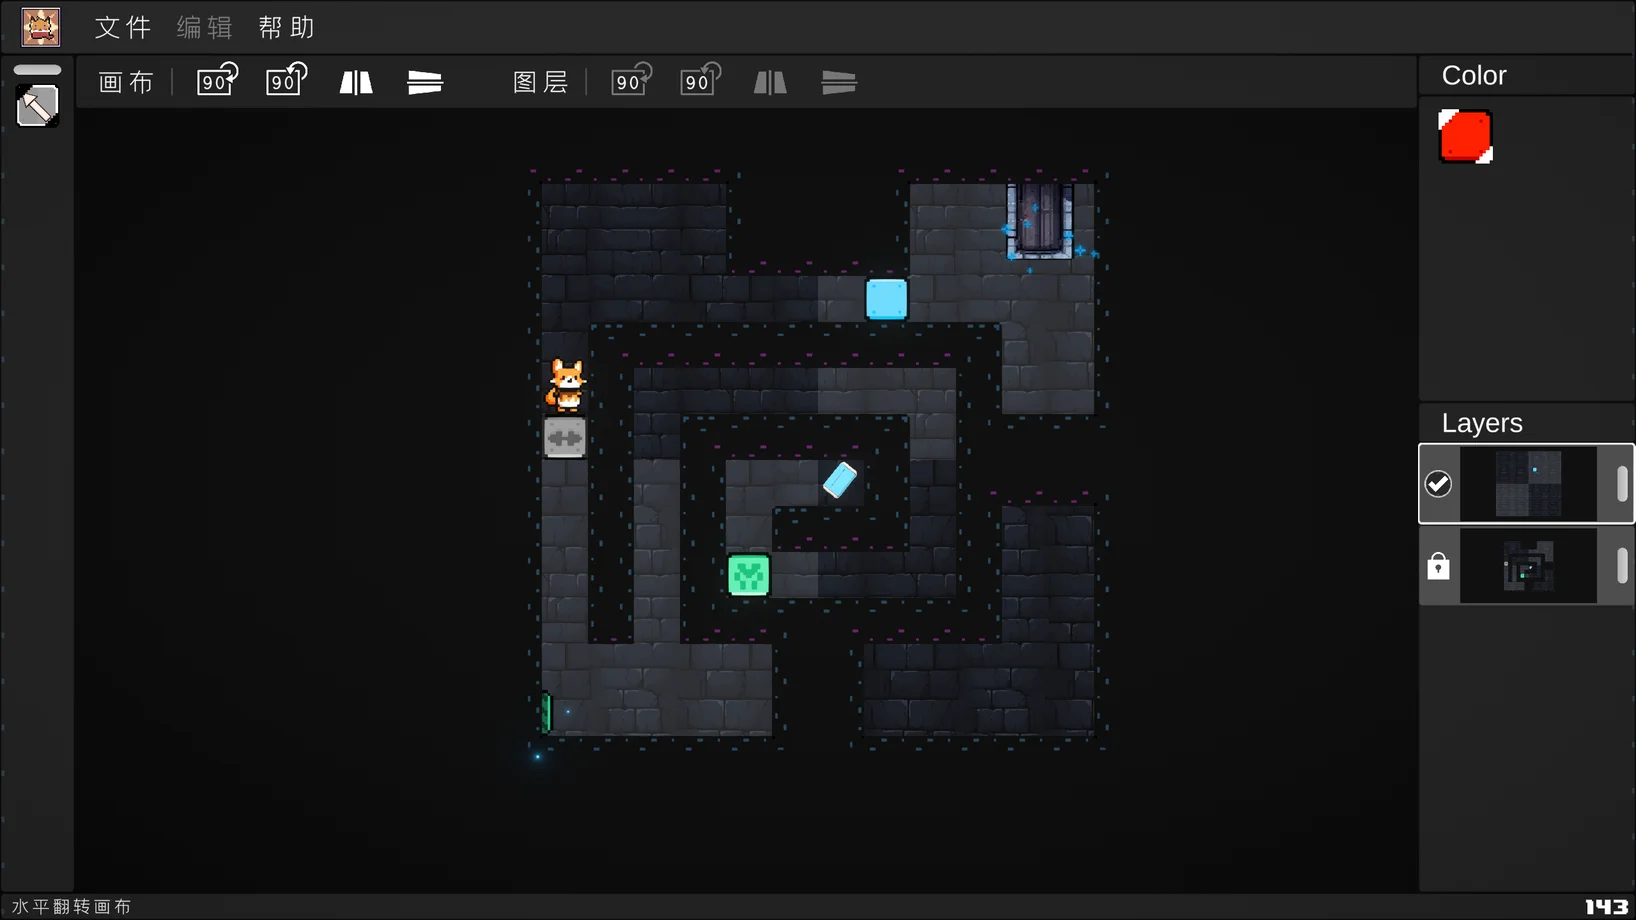Click the dungeon door on canvas

click(x=1040, y=220)
